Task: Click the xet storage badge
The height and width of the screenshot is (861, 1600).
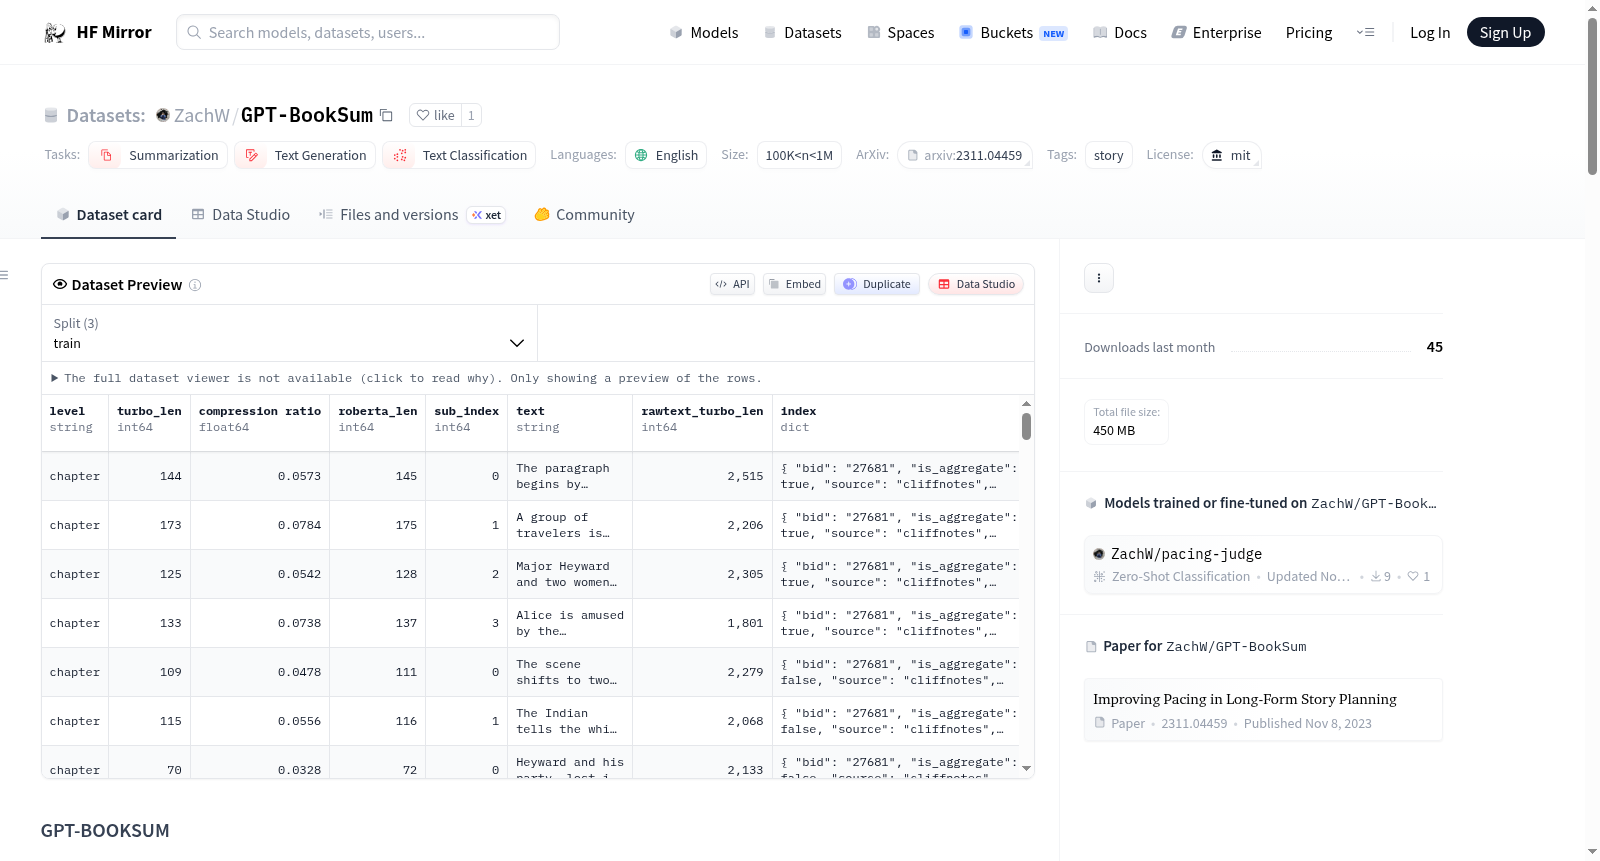Action: tap(487, 215)
